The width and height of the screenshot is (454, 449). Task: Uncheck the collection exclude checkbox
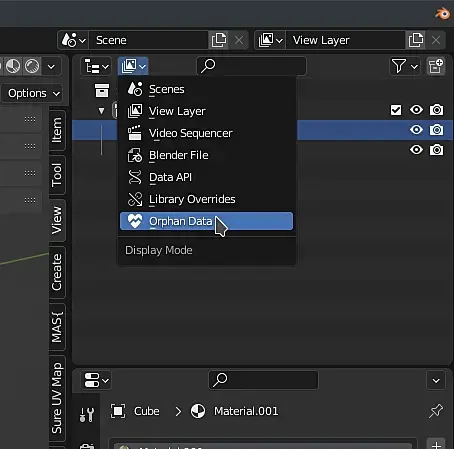(x=396, y=110)
